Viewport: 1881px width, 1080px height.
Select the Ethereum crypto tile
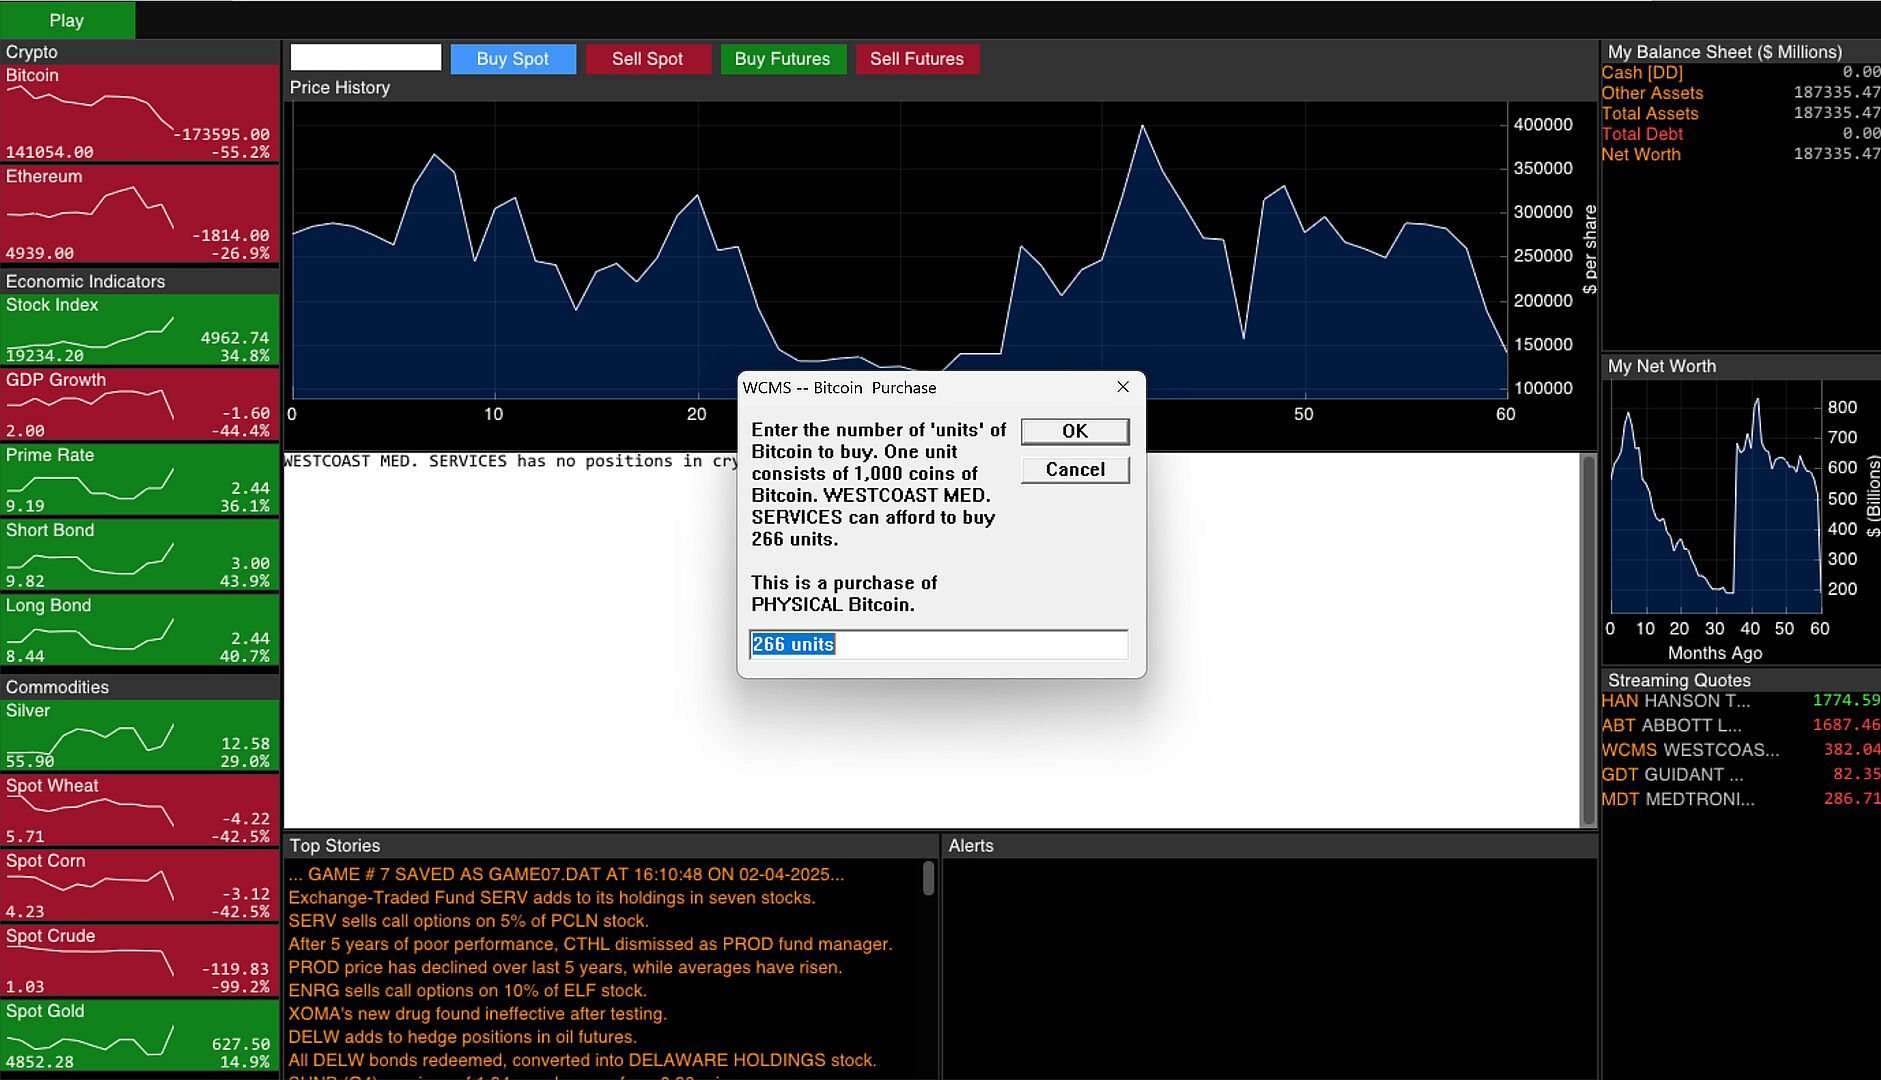pyautogui.click(x=140, y=214)
